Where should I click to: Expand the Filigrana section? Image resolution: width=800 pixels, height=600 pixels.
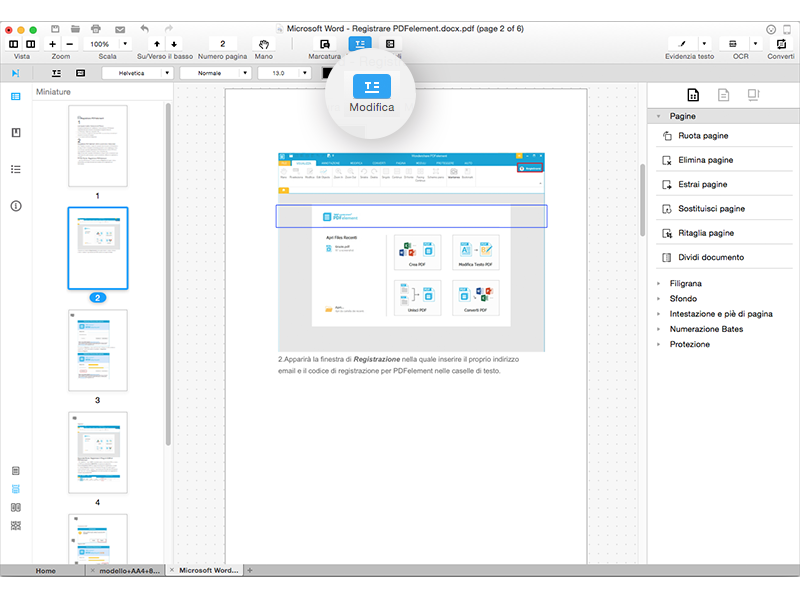[659, 284]
